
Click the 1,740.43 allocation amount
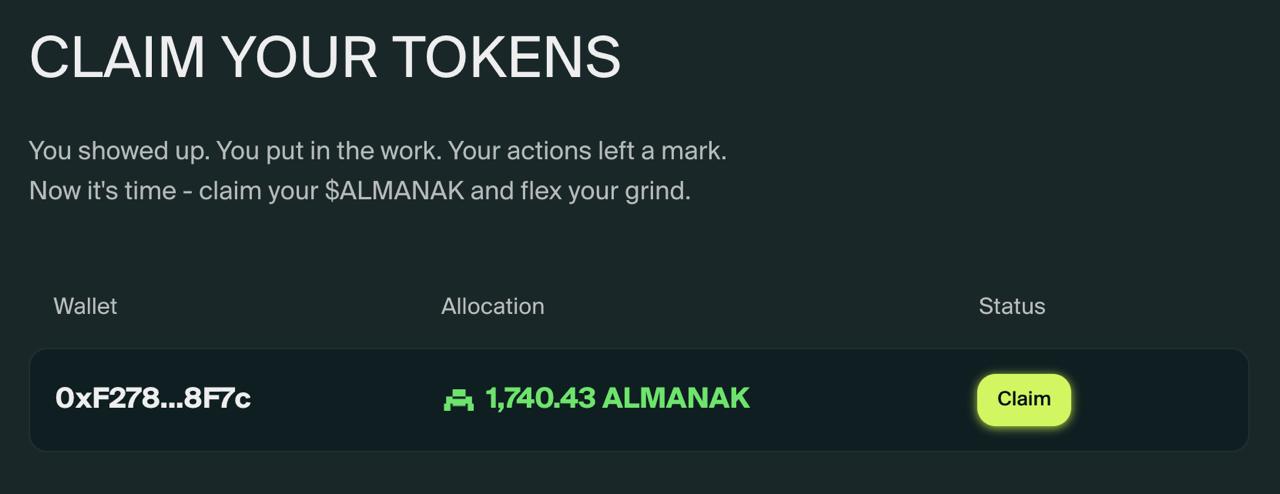coord(540,398)
